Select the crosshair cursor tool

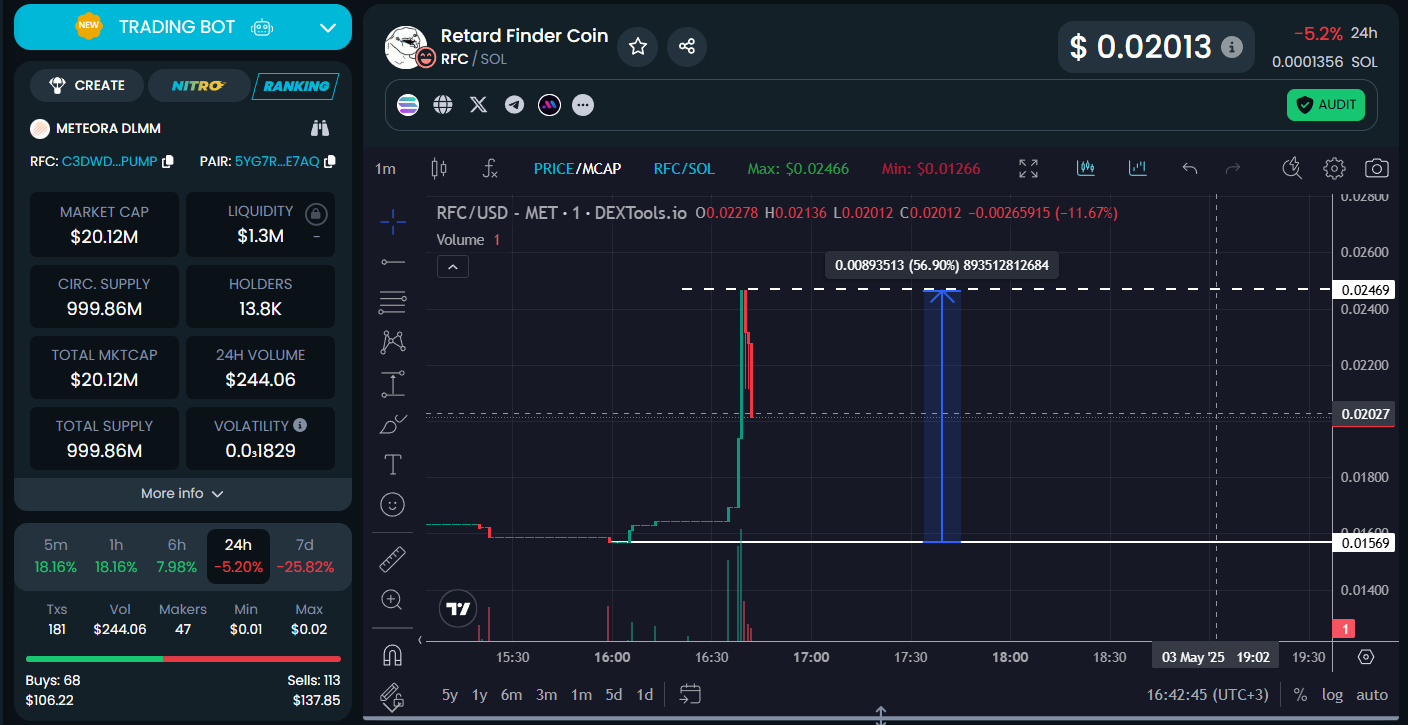pos(393,222)
